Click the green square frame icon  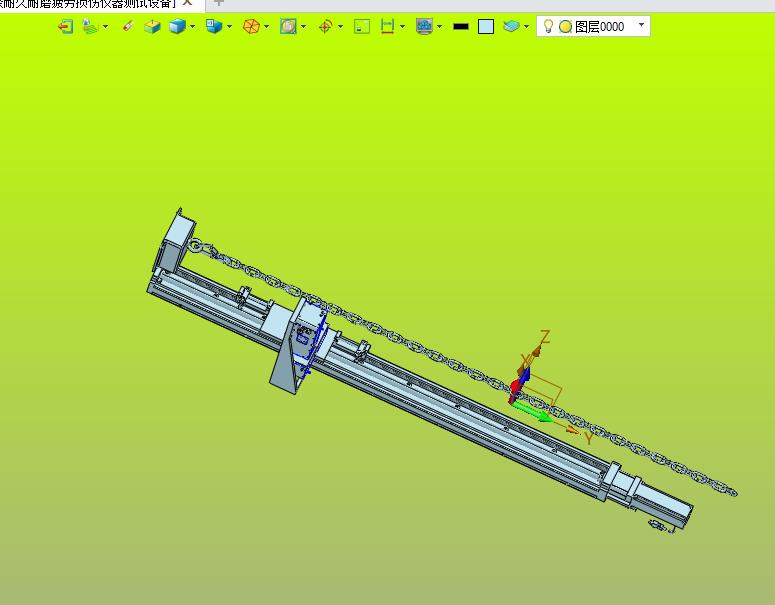[x=362, y=26]
